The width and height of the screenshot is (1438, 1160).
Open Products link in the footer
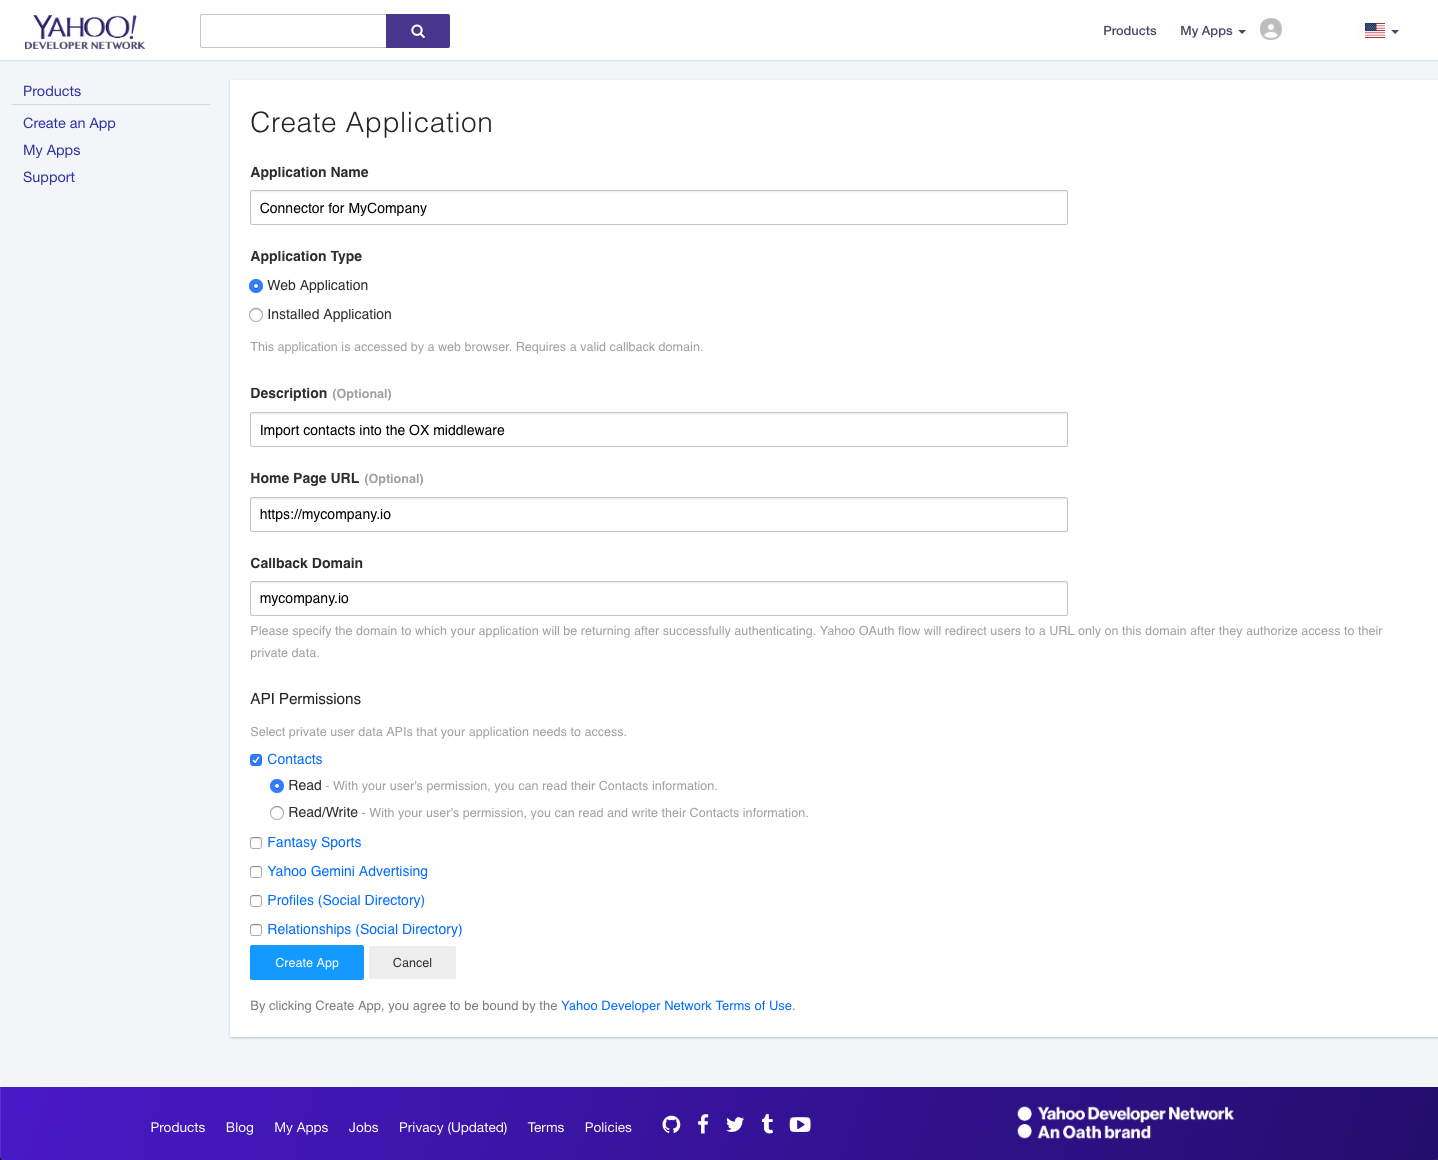[x=178, y=1127]
